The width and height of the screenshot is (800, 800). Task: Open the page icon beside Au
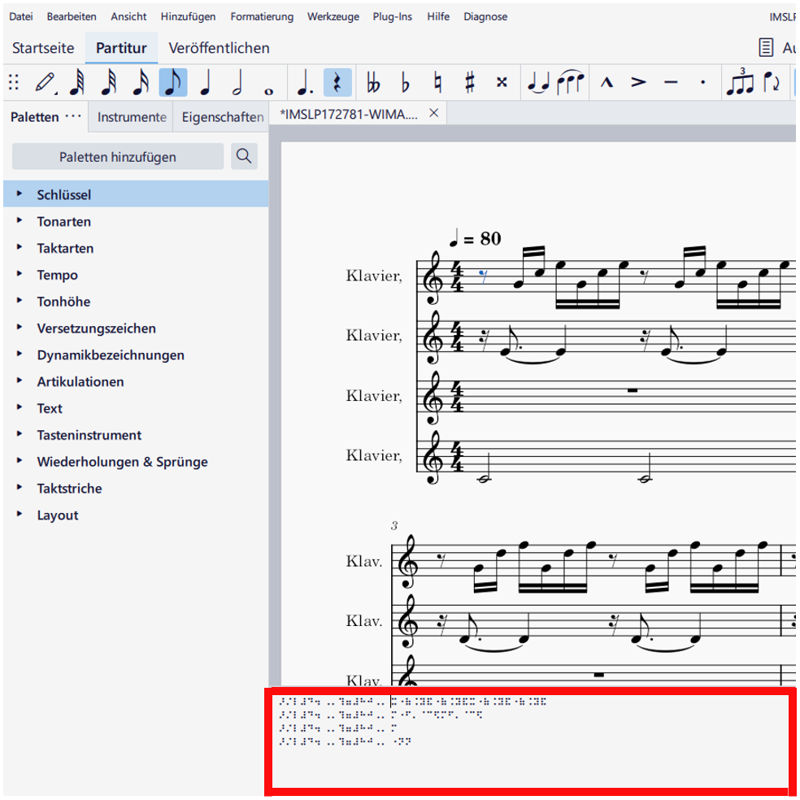tap(765, 48)
